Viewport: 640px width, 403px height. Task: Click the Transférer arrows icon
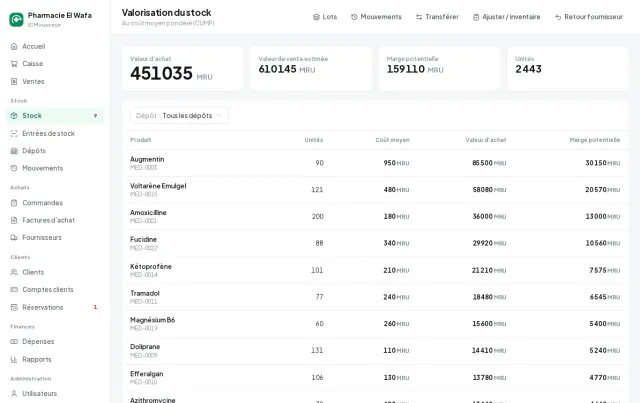[x=419, y=17]
